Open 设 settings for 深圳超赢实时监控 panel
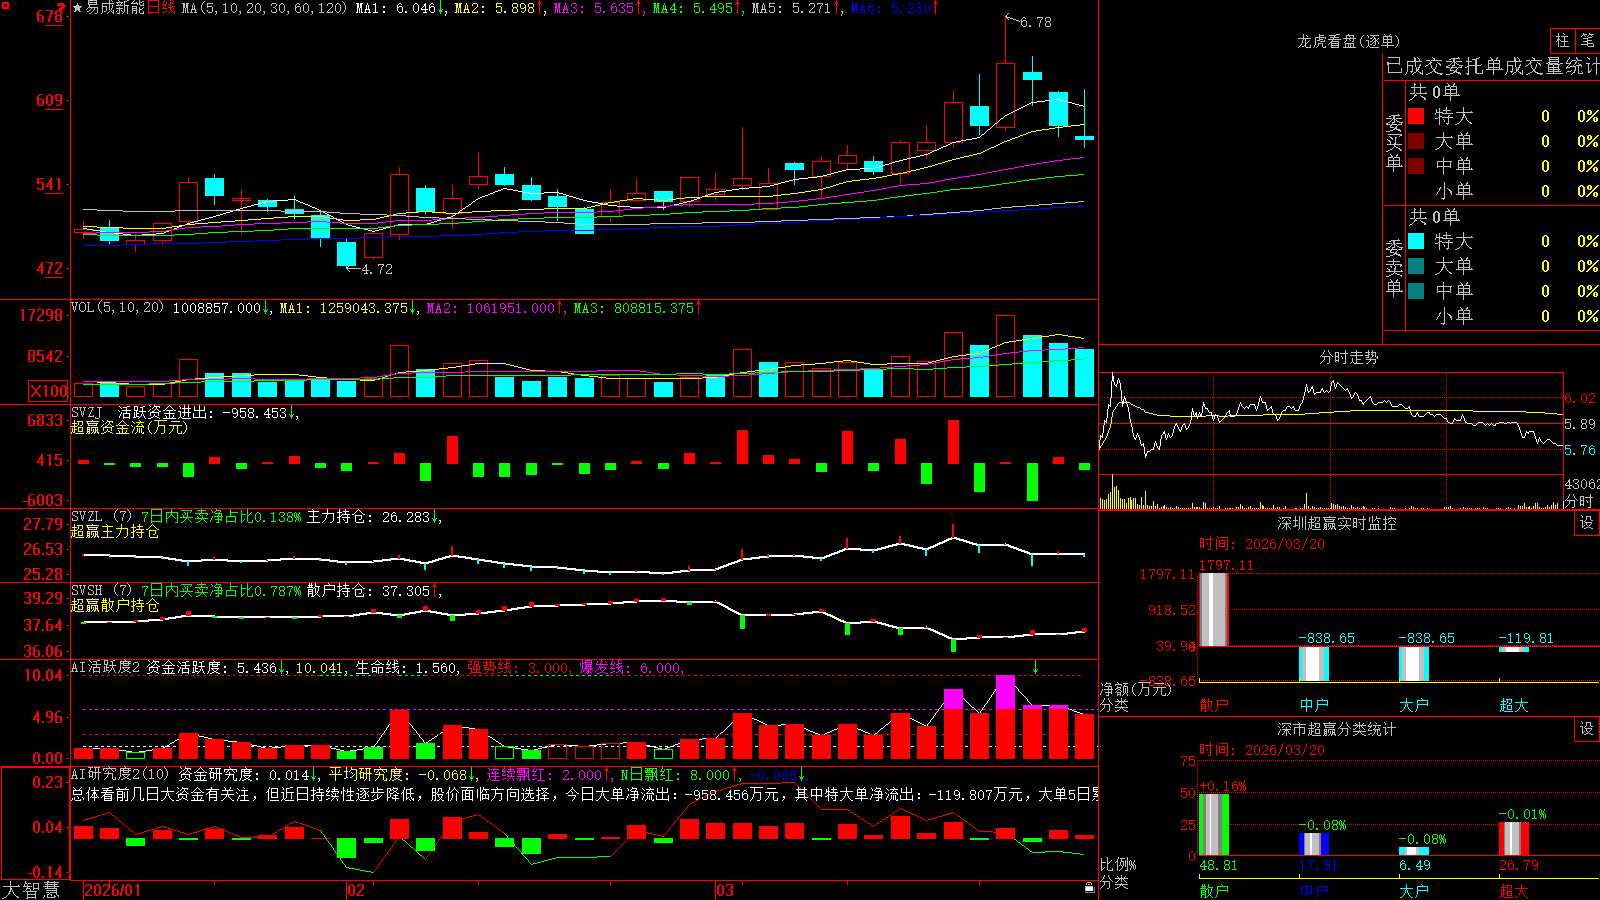 click(1587, 523)
